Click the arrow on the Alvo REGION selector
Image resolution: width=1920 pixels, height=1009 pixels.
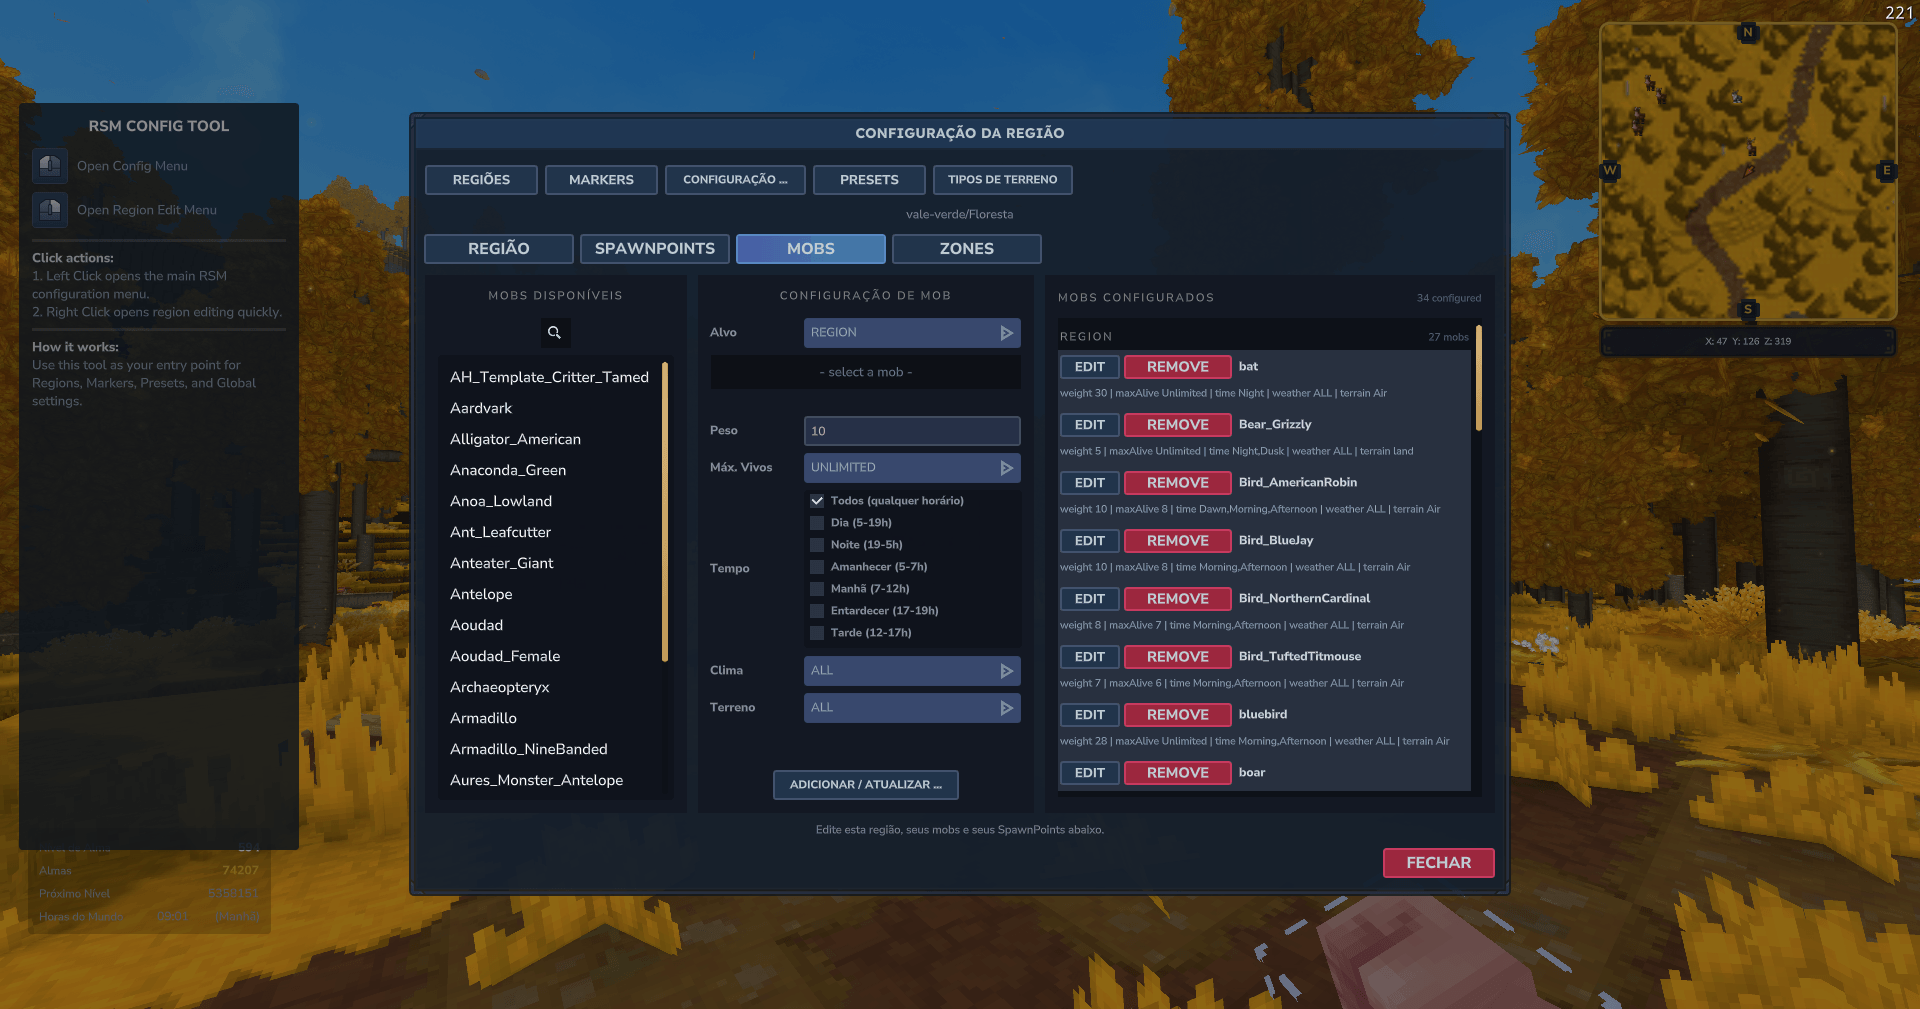(x=1006, y=333)
